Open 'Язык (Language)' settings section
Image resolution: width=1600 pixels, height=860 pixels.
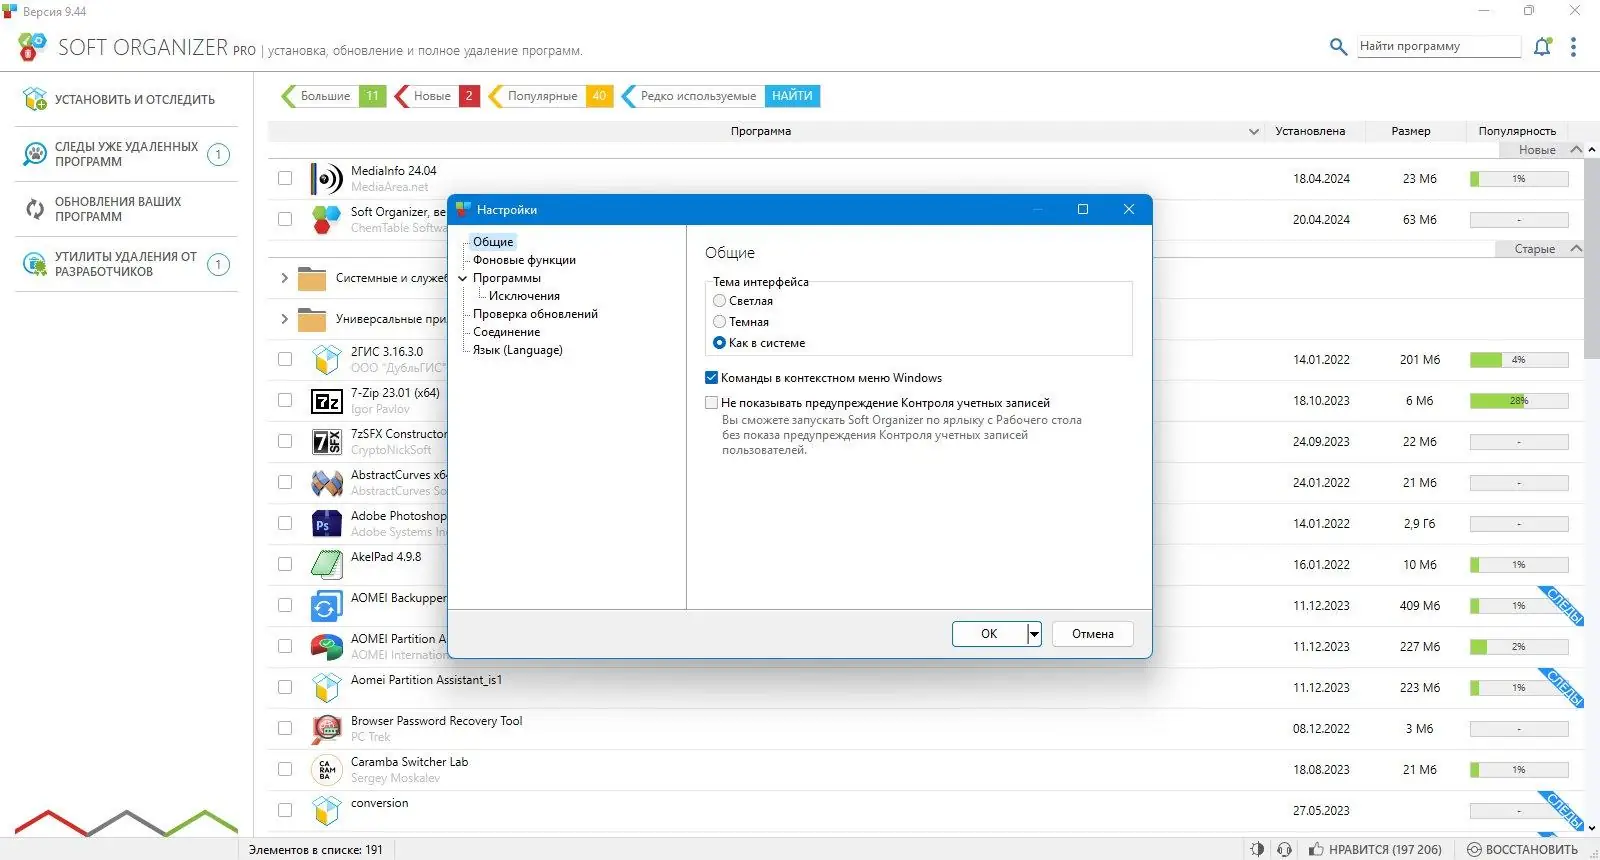[x=517, y=350]
